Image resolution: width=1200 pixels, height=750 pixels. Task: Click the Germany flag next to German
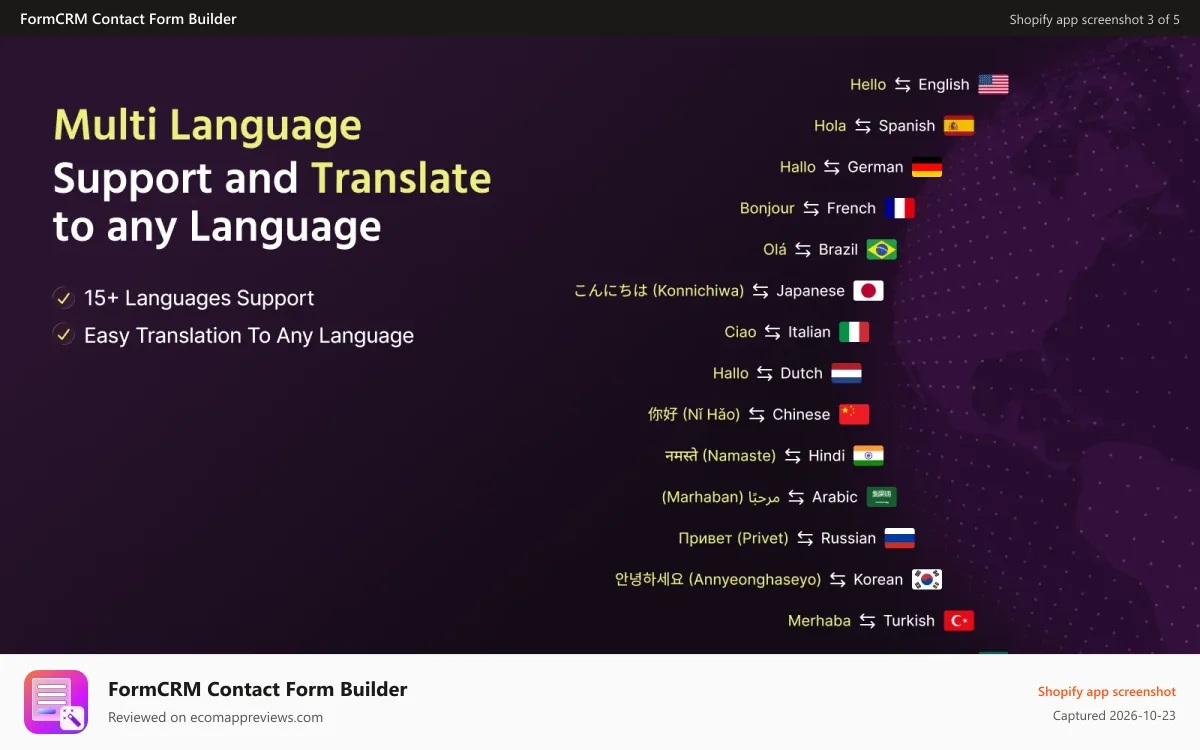pyautogui.click(x=927, y=167)
